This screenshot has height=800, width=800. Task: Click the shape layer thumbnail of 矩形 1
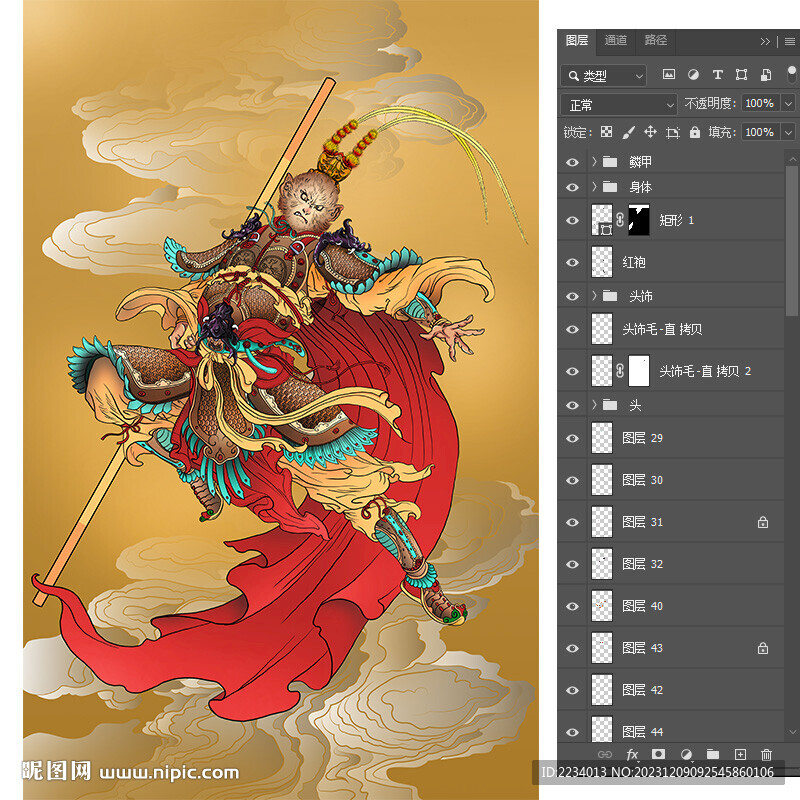(x=602, y=220)
